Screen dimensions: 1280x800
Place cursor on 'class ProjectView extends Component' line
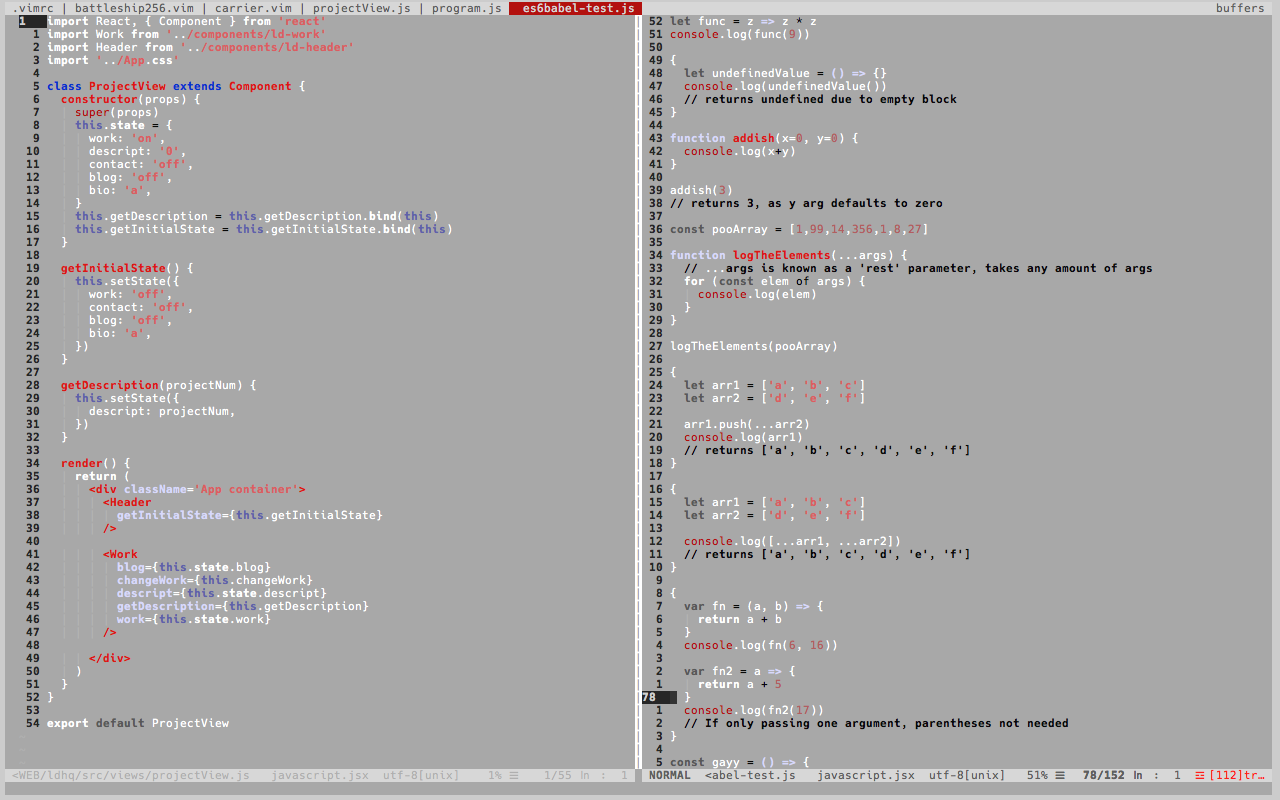tap(176, 86)
